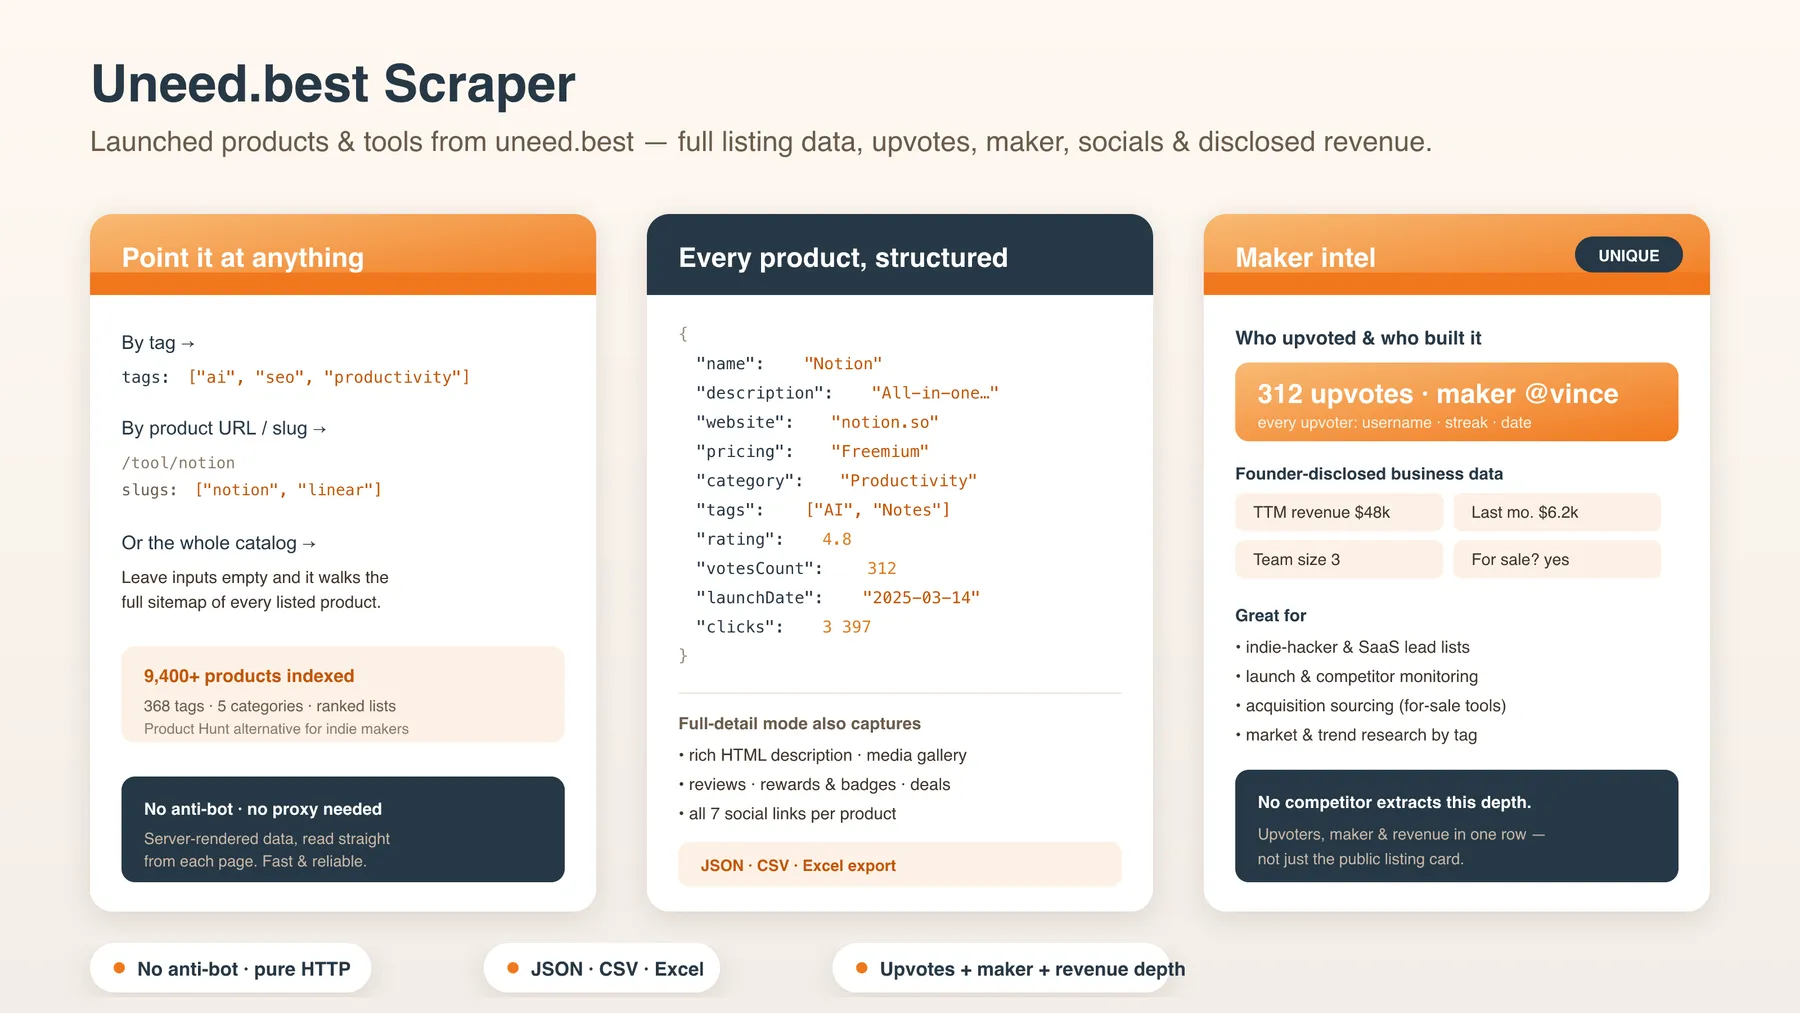Click the 'JSON · CSV · Excel' bottom pill

[602, 969]
